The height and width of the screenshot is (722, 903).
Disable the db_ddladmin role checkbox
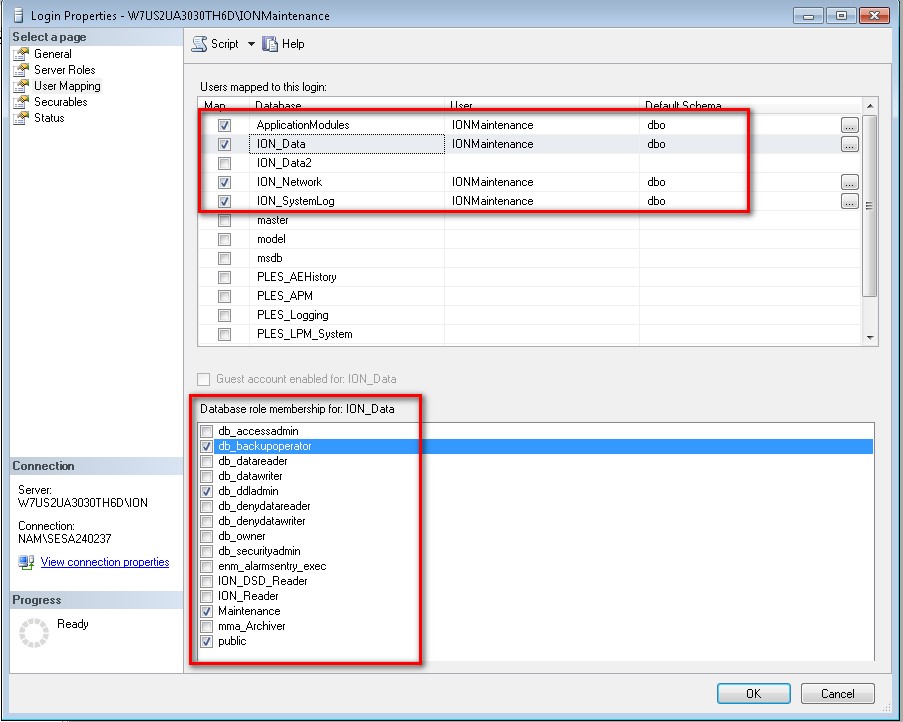coord(206,491)
